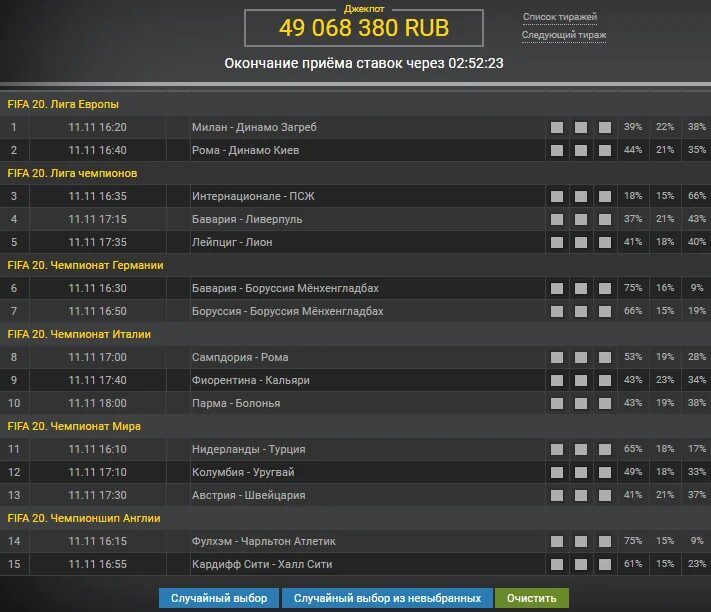
Task: Check home win box for Фиорентина - Кальяри
Action: pyautogui.click(x=557, y=380)
